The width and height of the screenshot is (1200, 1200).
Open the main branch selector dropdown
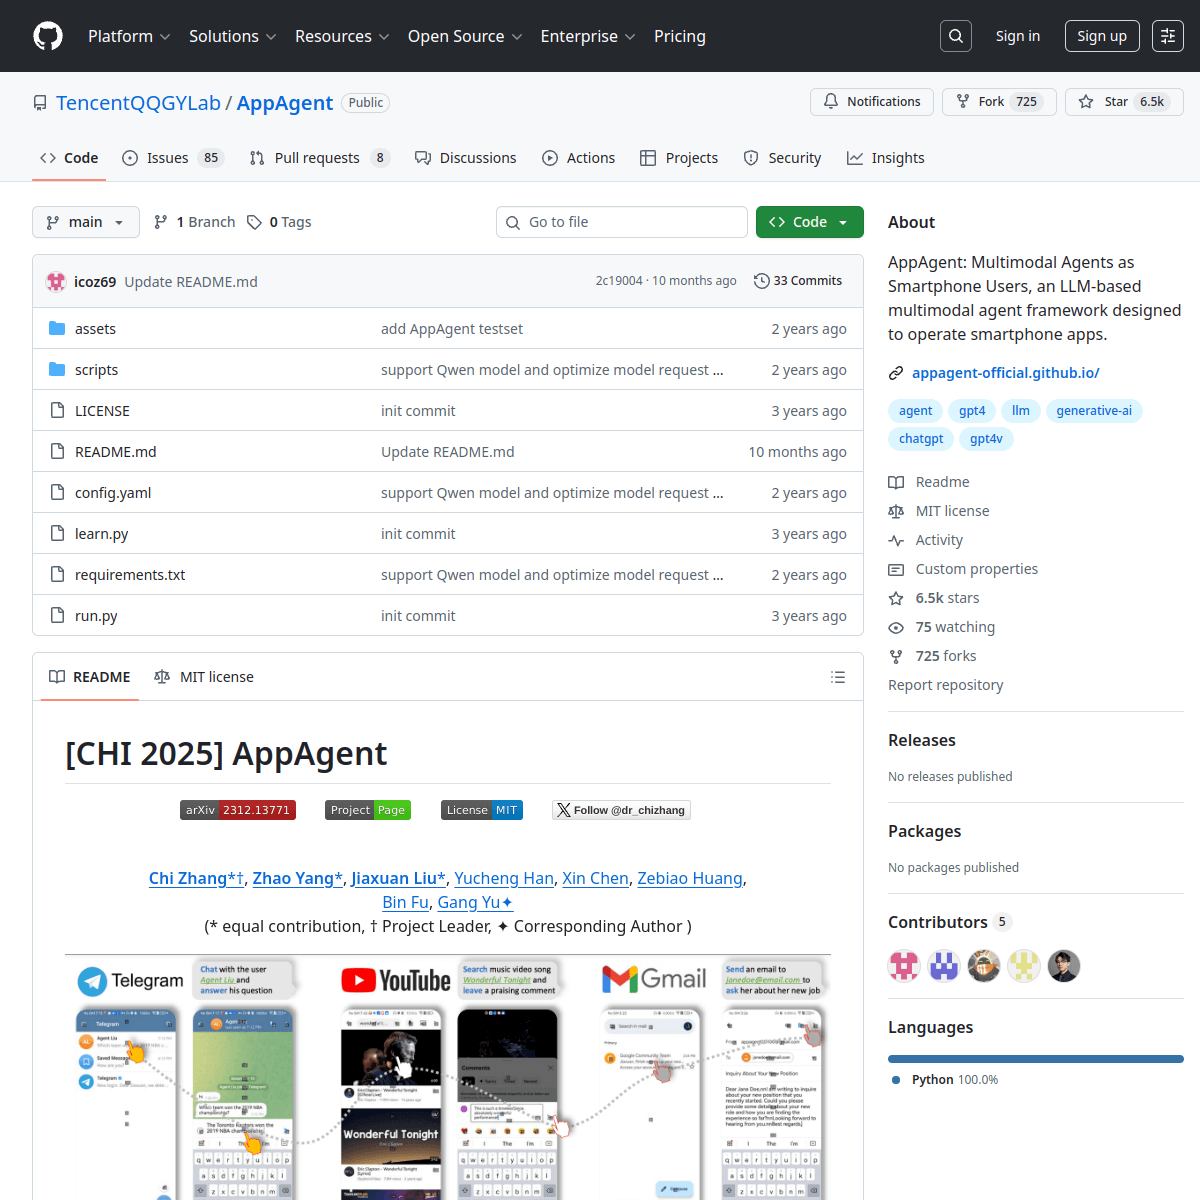click(x=85, y=222)
